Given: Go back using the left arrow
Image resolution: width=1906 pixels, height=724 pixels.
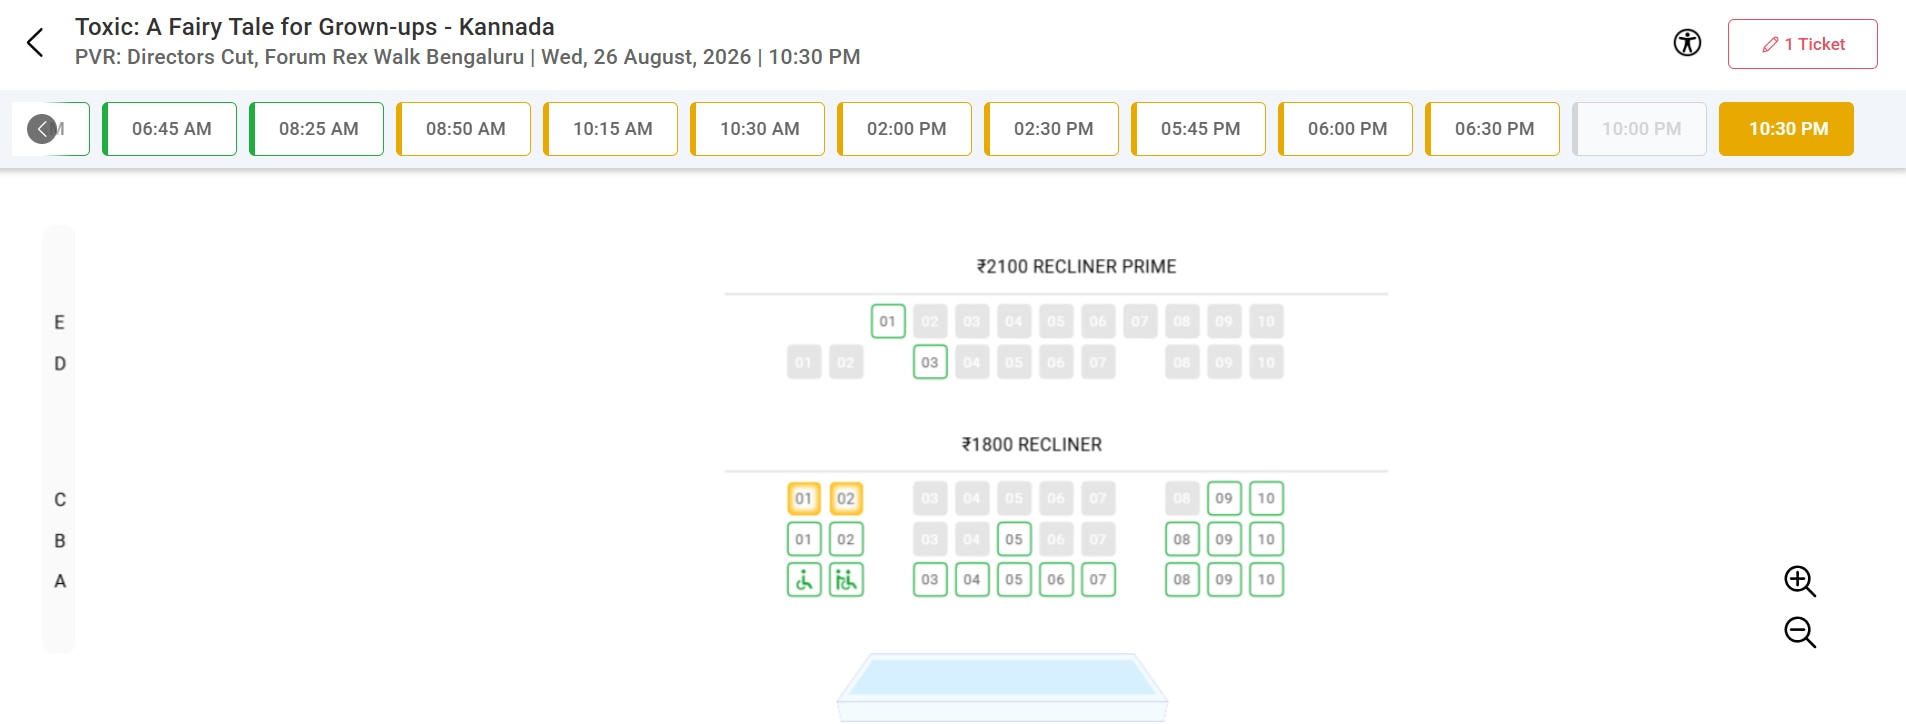Looking at the screenshot, I should (x=35, y=43).
